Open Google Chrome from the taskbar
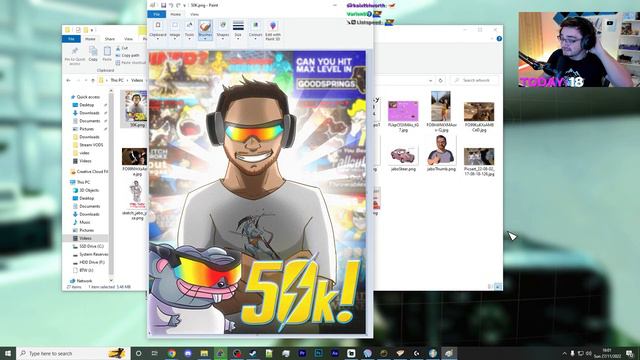Image resolution: width=640 pixels, height=360 pixels. (171, 353)
